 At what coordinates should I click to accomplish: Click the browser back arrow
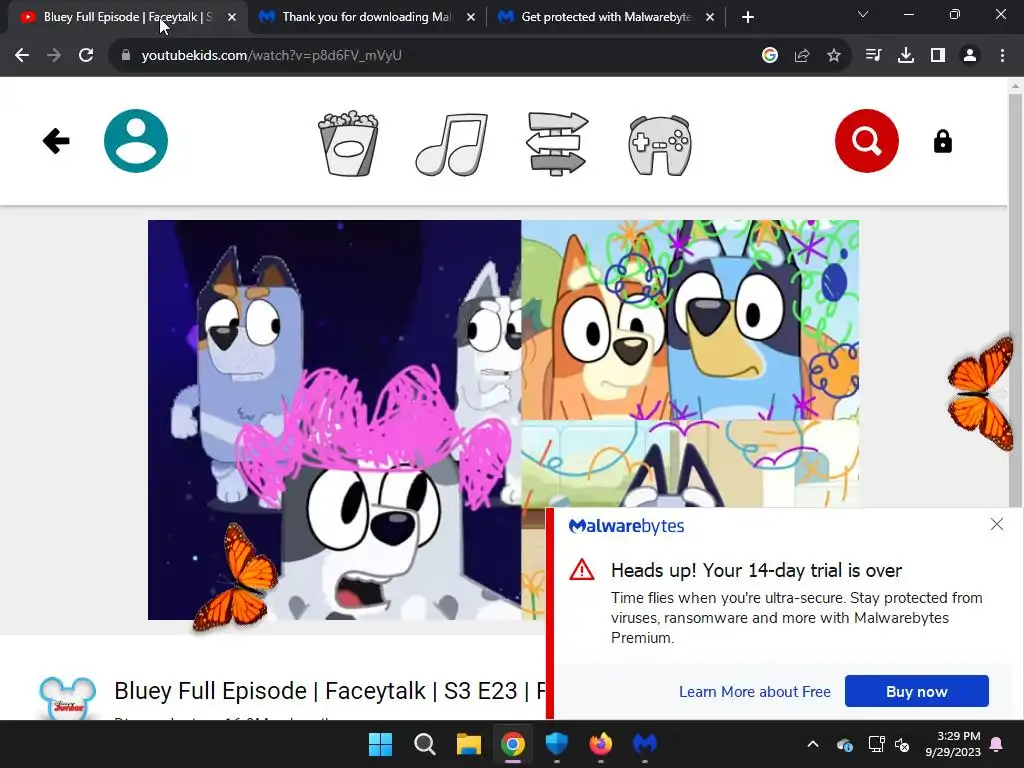point(22,56)
